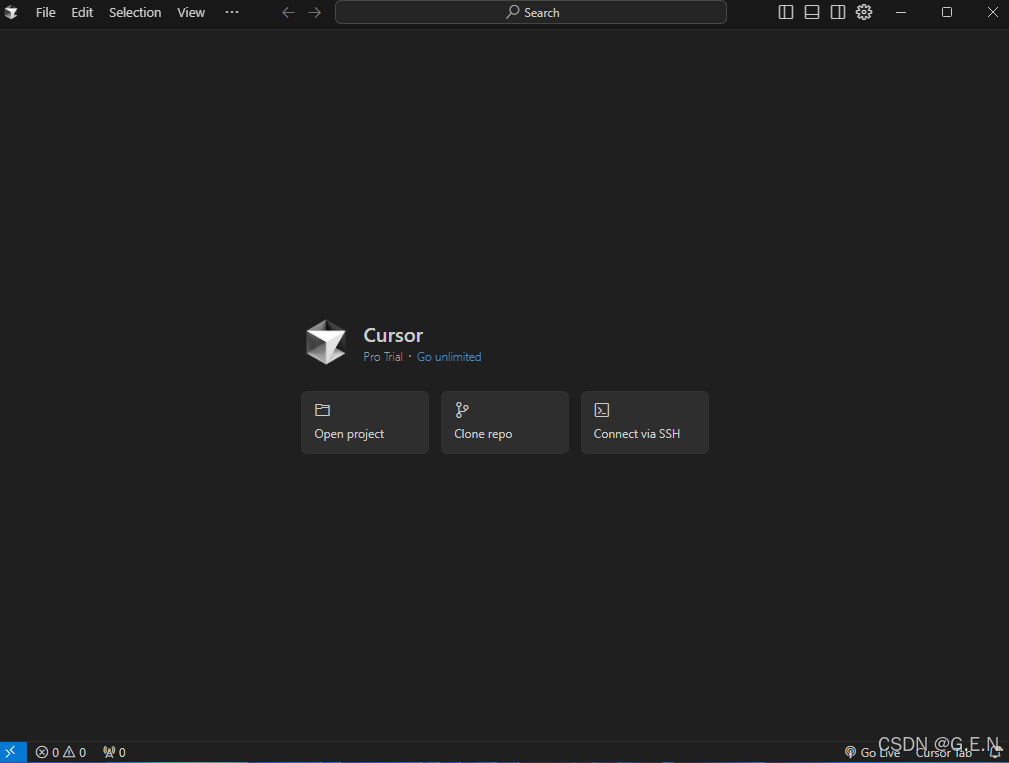
Task: Click the folder icon on Open project
Action: coord(322,410)
